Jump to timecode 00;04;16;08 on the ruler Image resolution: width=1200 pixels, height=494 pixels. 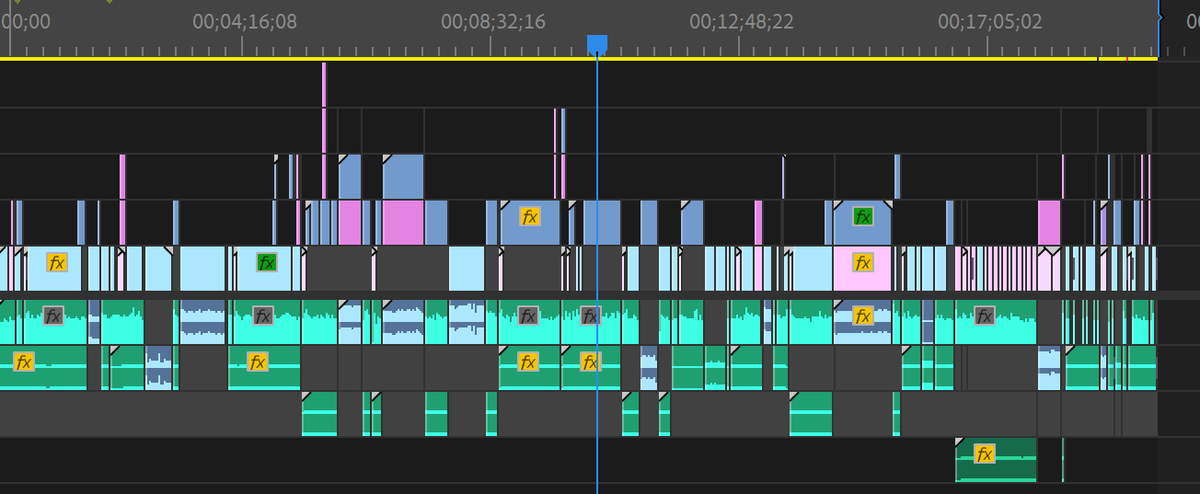point(245,22)
